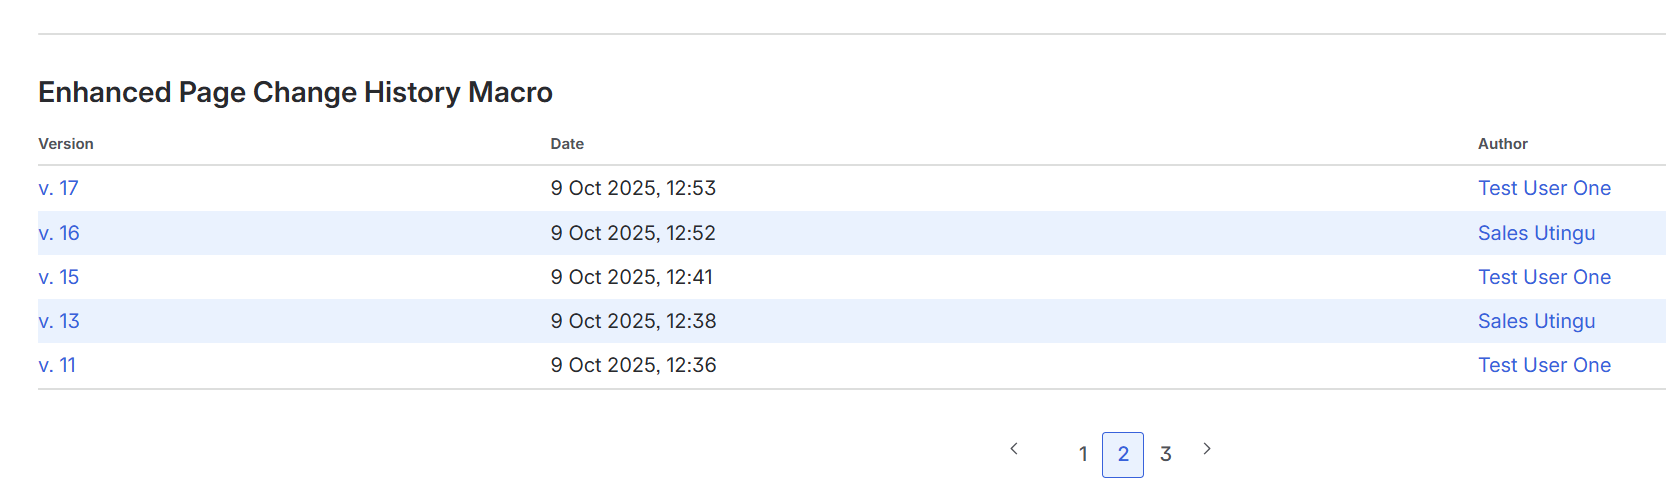This screenshot has width=1666, height=497.
Task: Open Test User One profile for v. 11
Action: point(1544,365)
